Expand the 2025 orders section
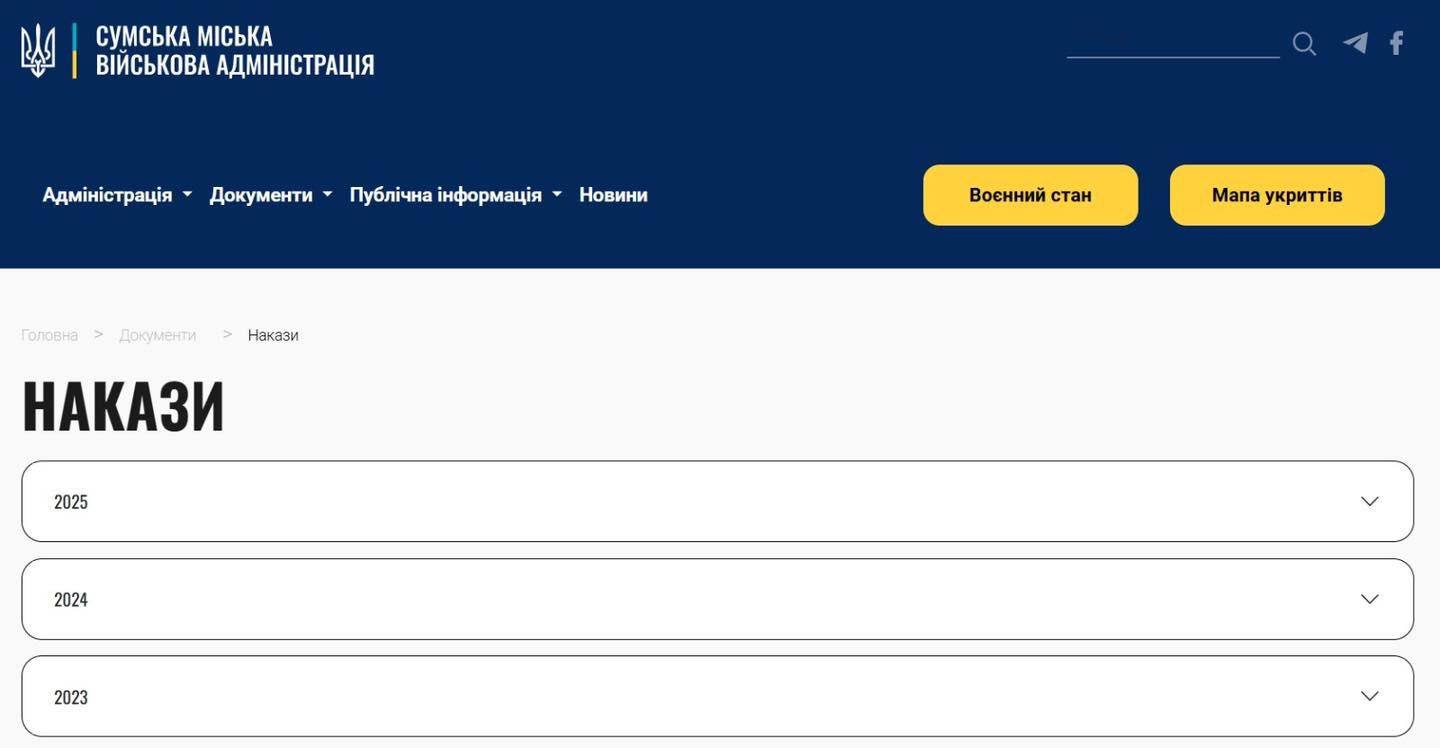Screen dimensions: 1440x748 pyautogui.click(x=700, y=501)
